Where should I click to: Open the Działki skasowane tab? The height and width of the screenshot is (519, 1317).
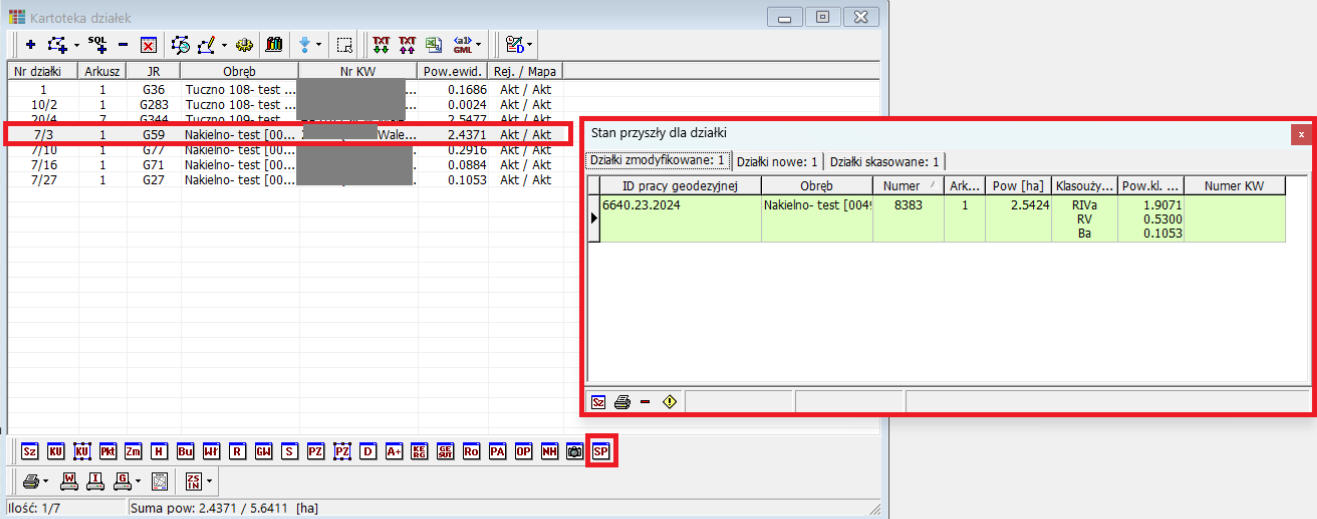[884, 161]
